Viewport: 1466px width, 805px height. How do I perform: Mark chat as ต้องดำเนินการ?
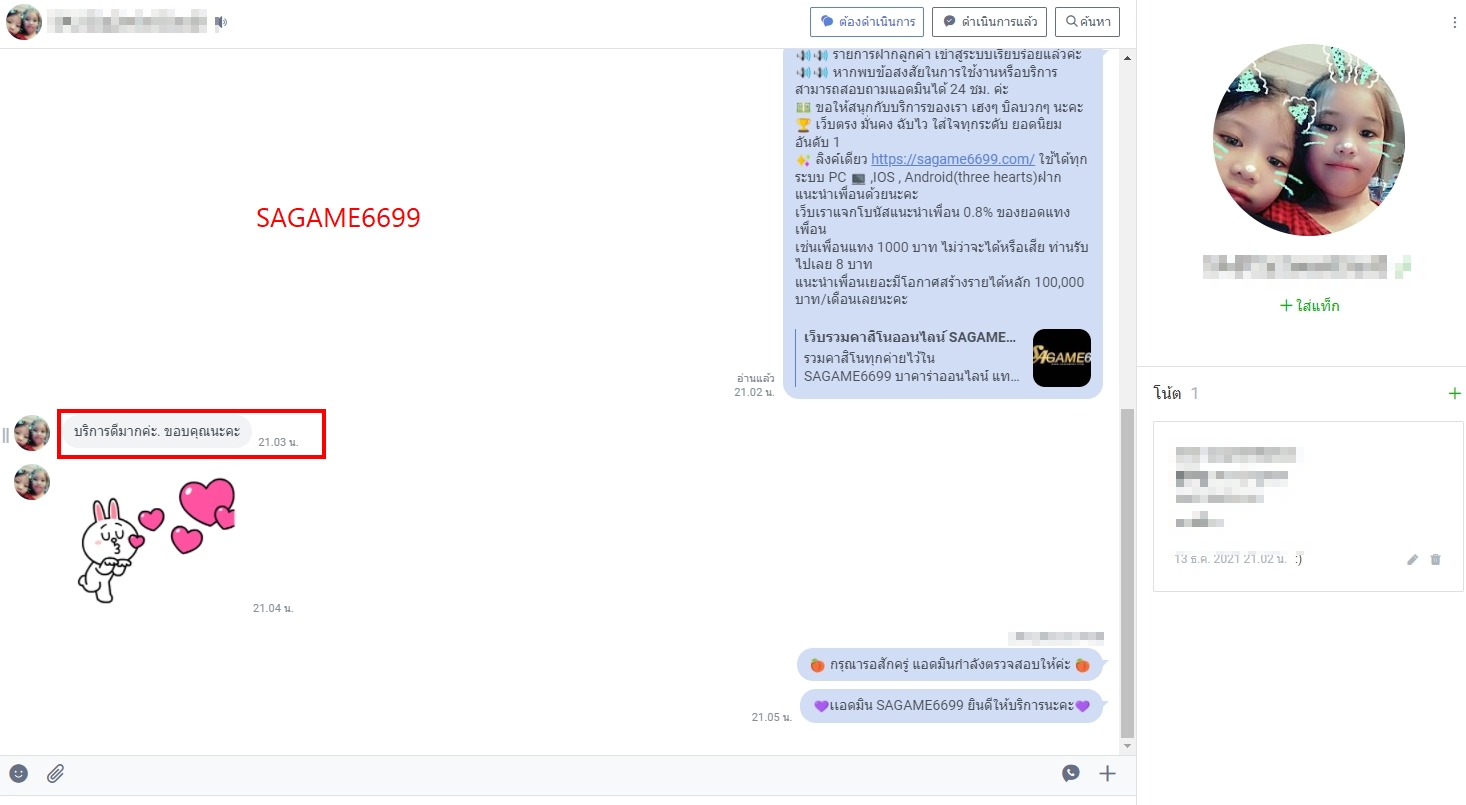[x=866, y=22]
